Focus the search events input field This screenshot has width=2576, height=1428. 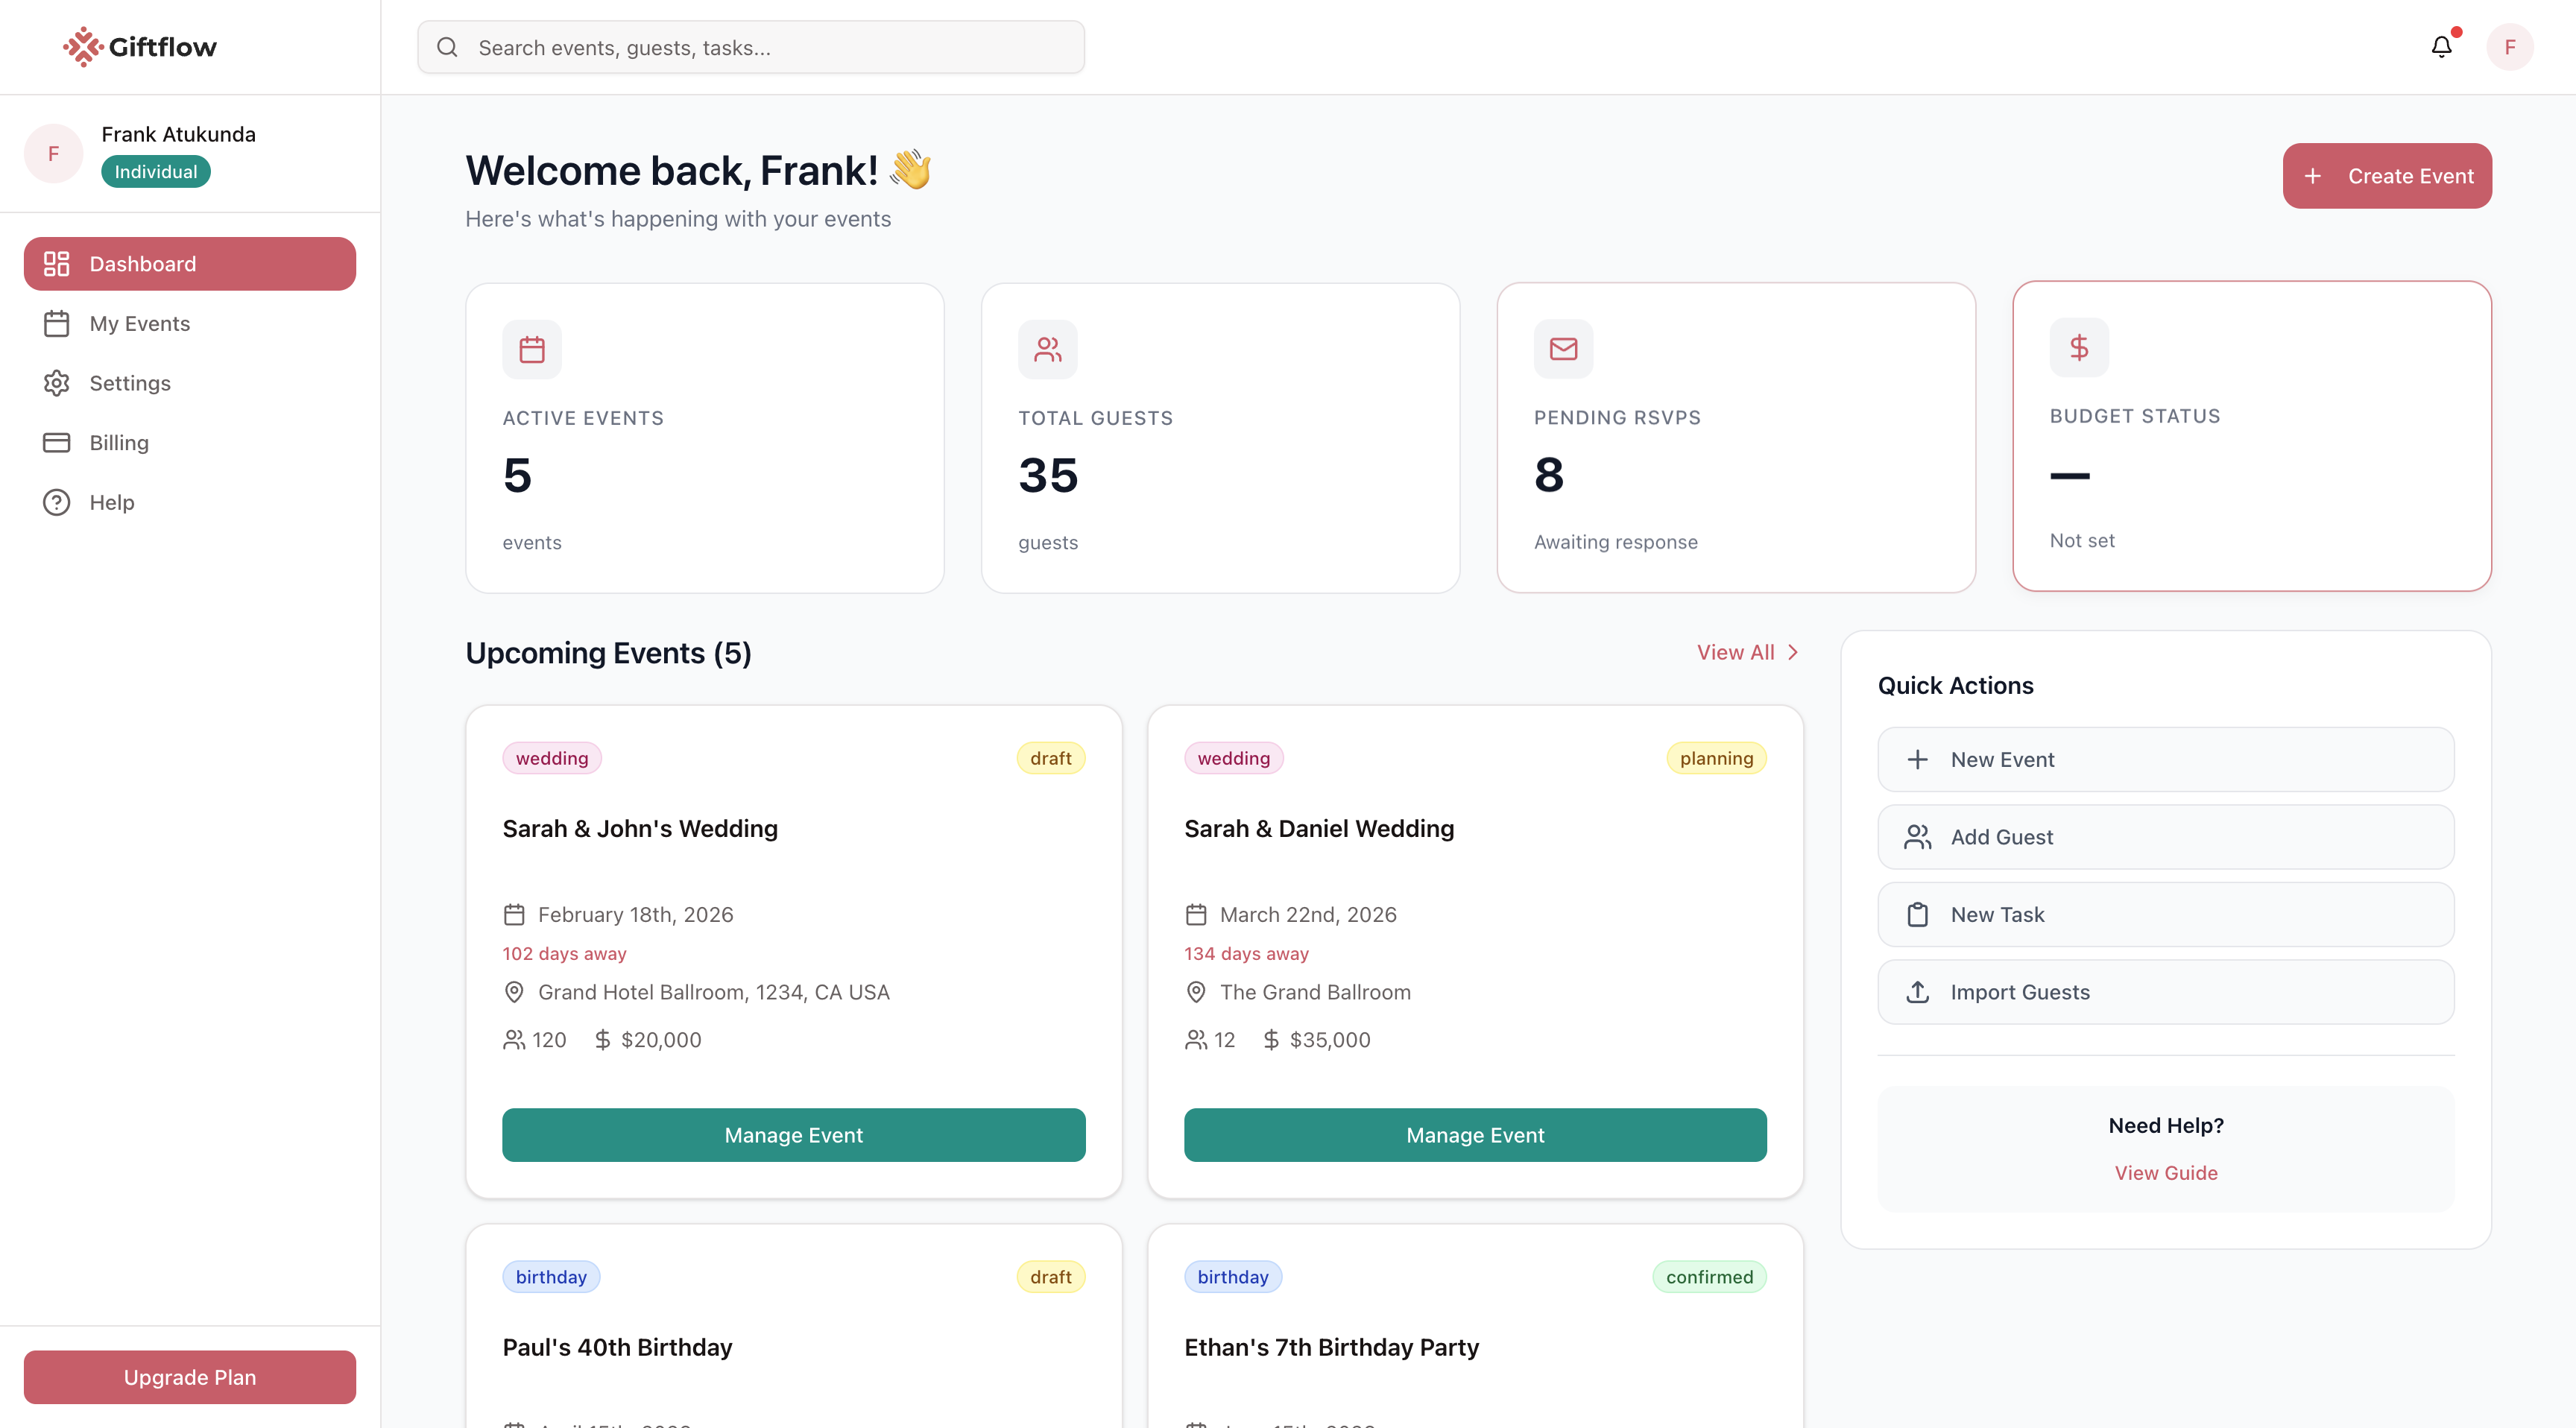770,47
